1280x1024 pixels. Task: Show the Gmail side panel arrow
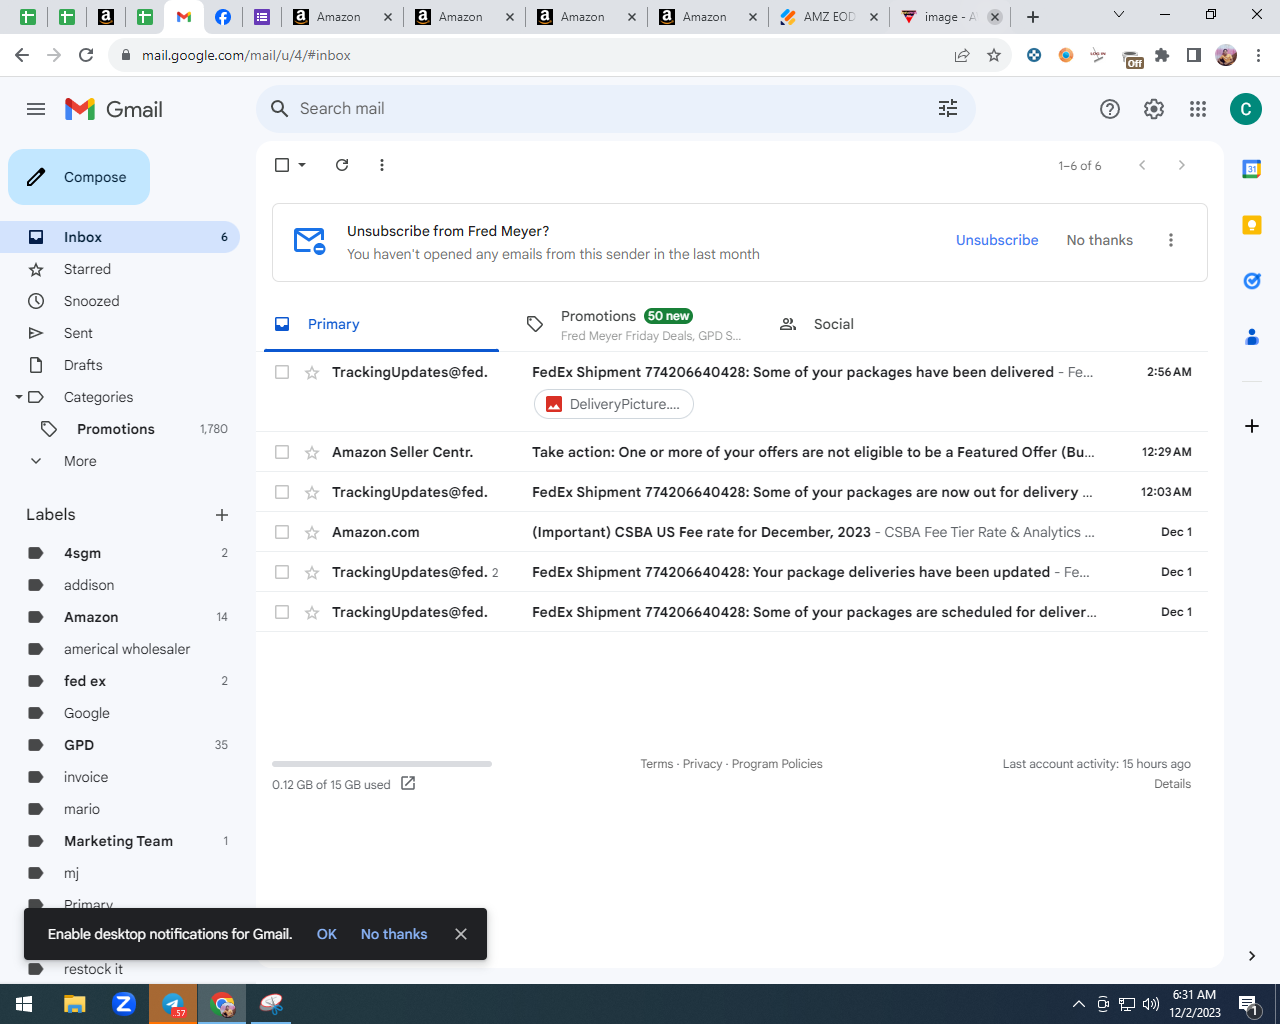coord(1252,956)
